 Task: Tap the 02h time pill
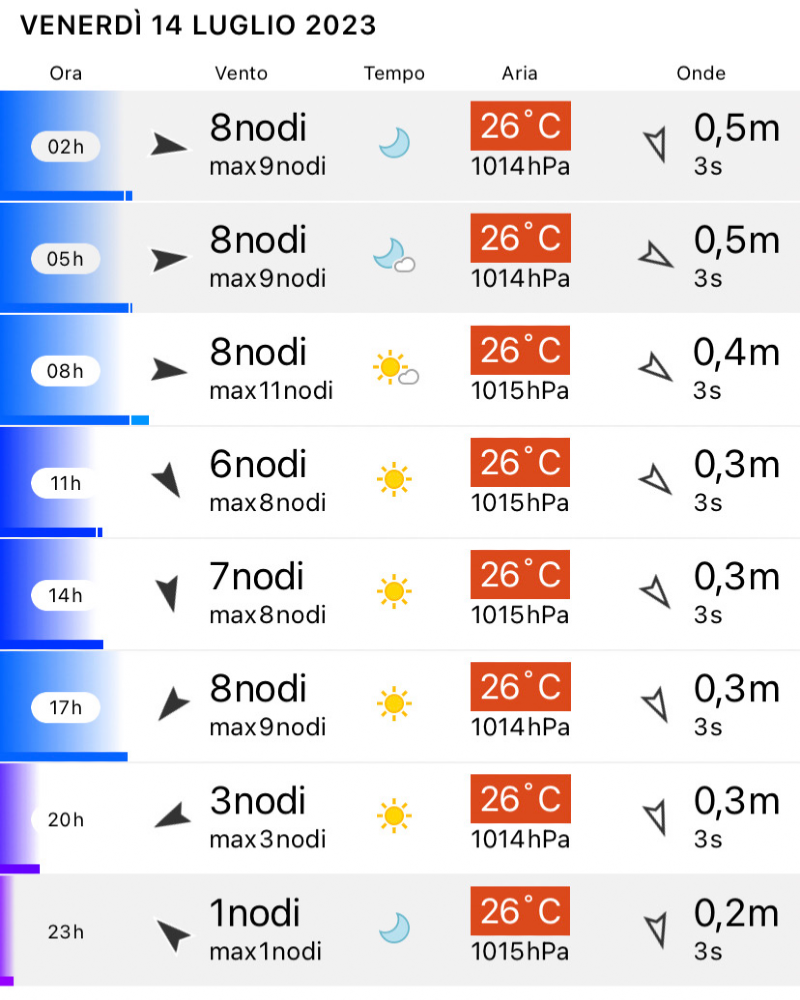coord(66,147)
